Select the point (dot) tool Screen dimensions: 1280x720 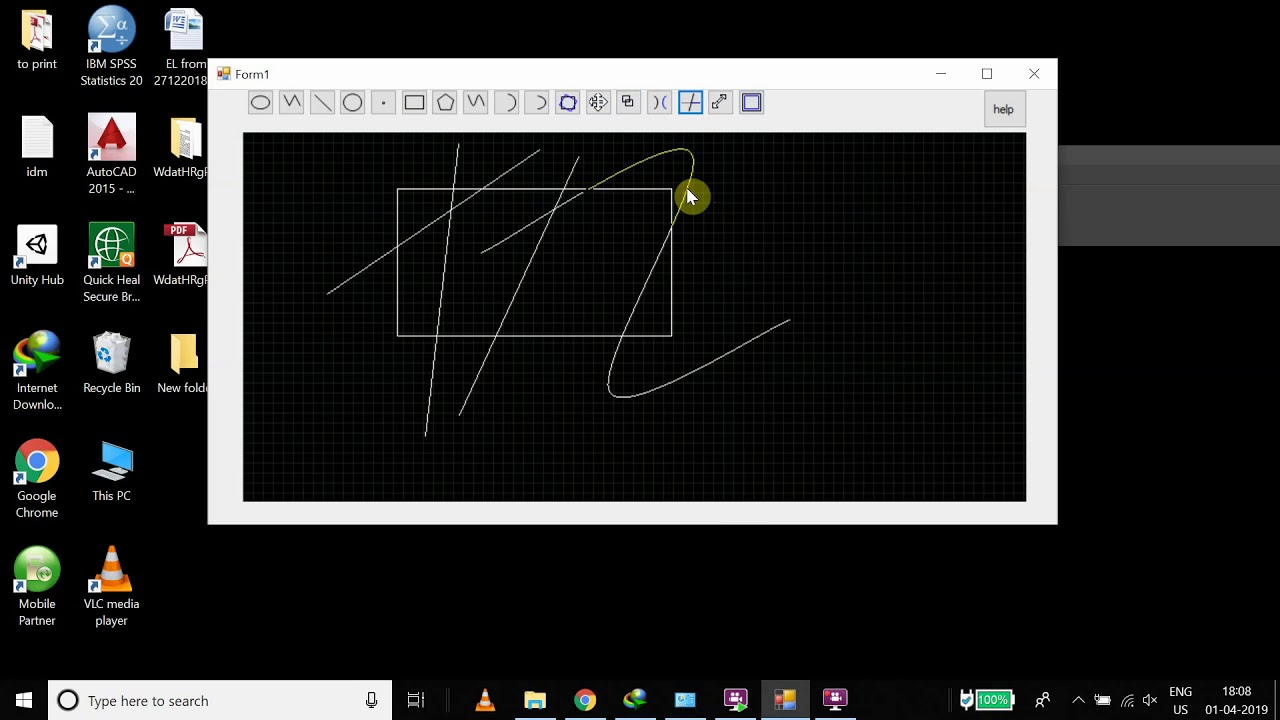click(383, 102)
